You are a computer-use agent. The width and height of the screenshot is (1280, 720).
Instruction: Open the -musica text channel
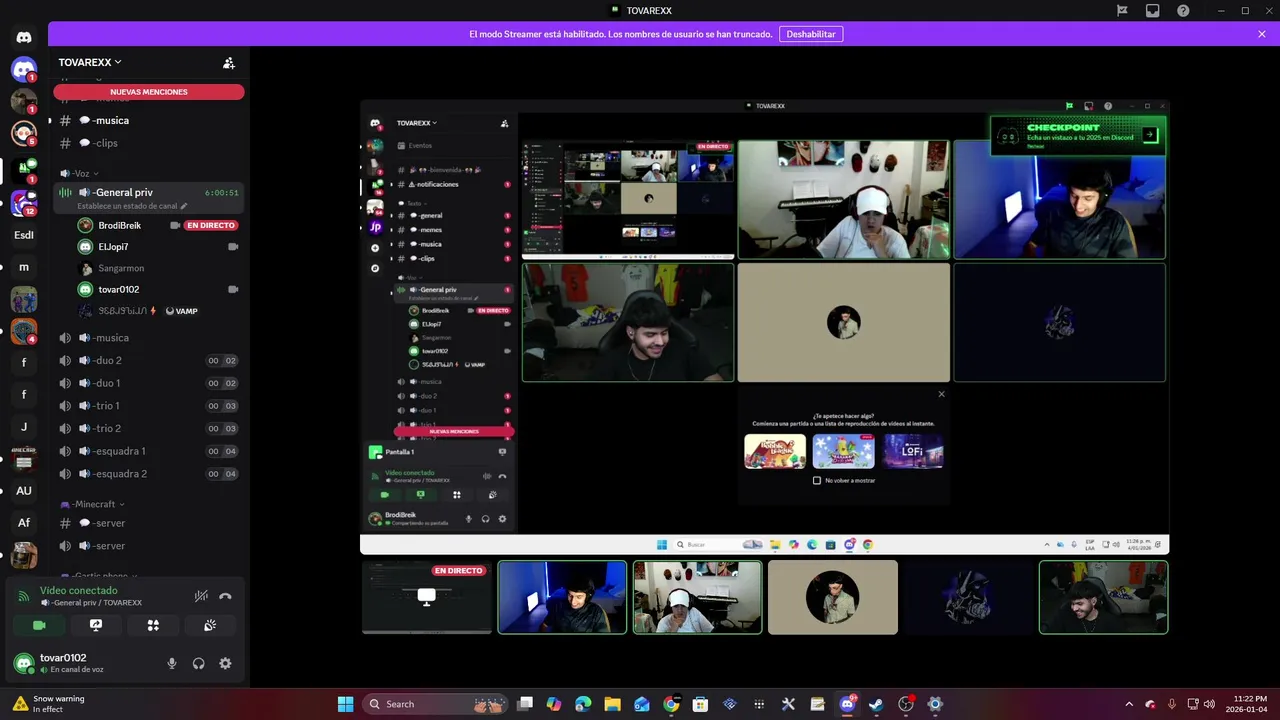(149, 120)
